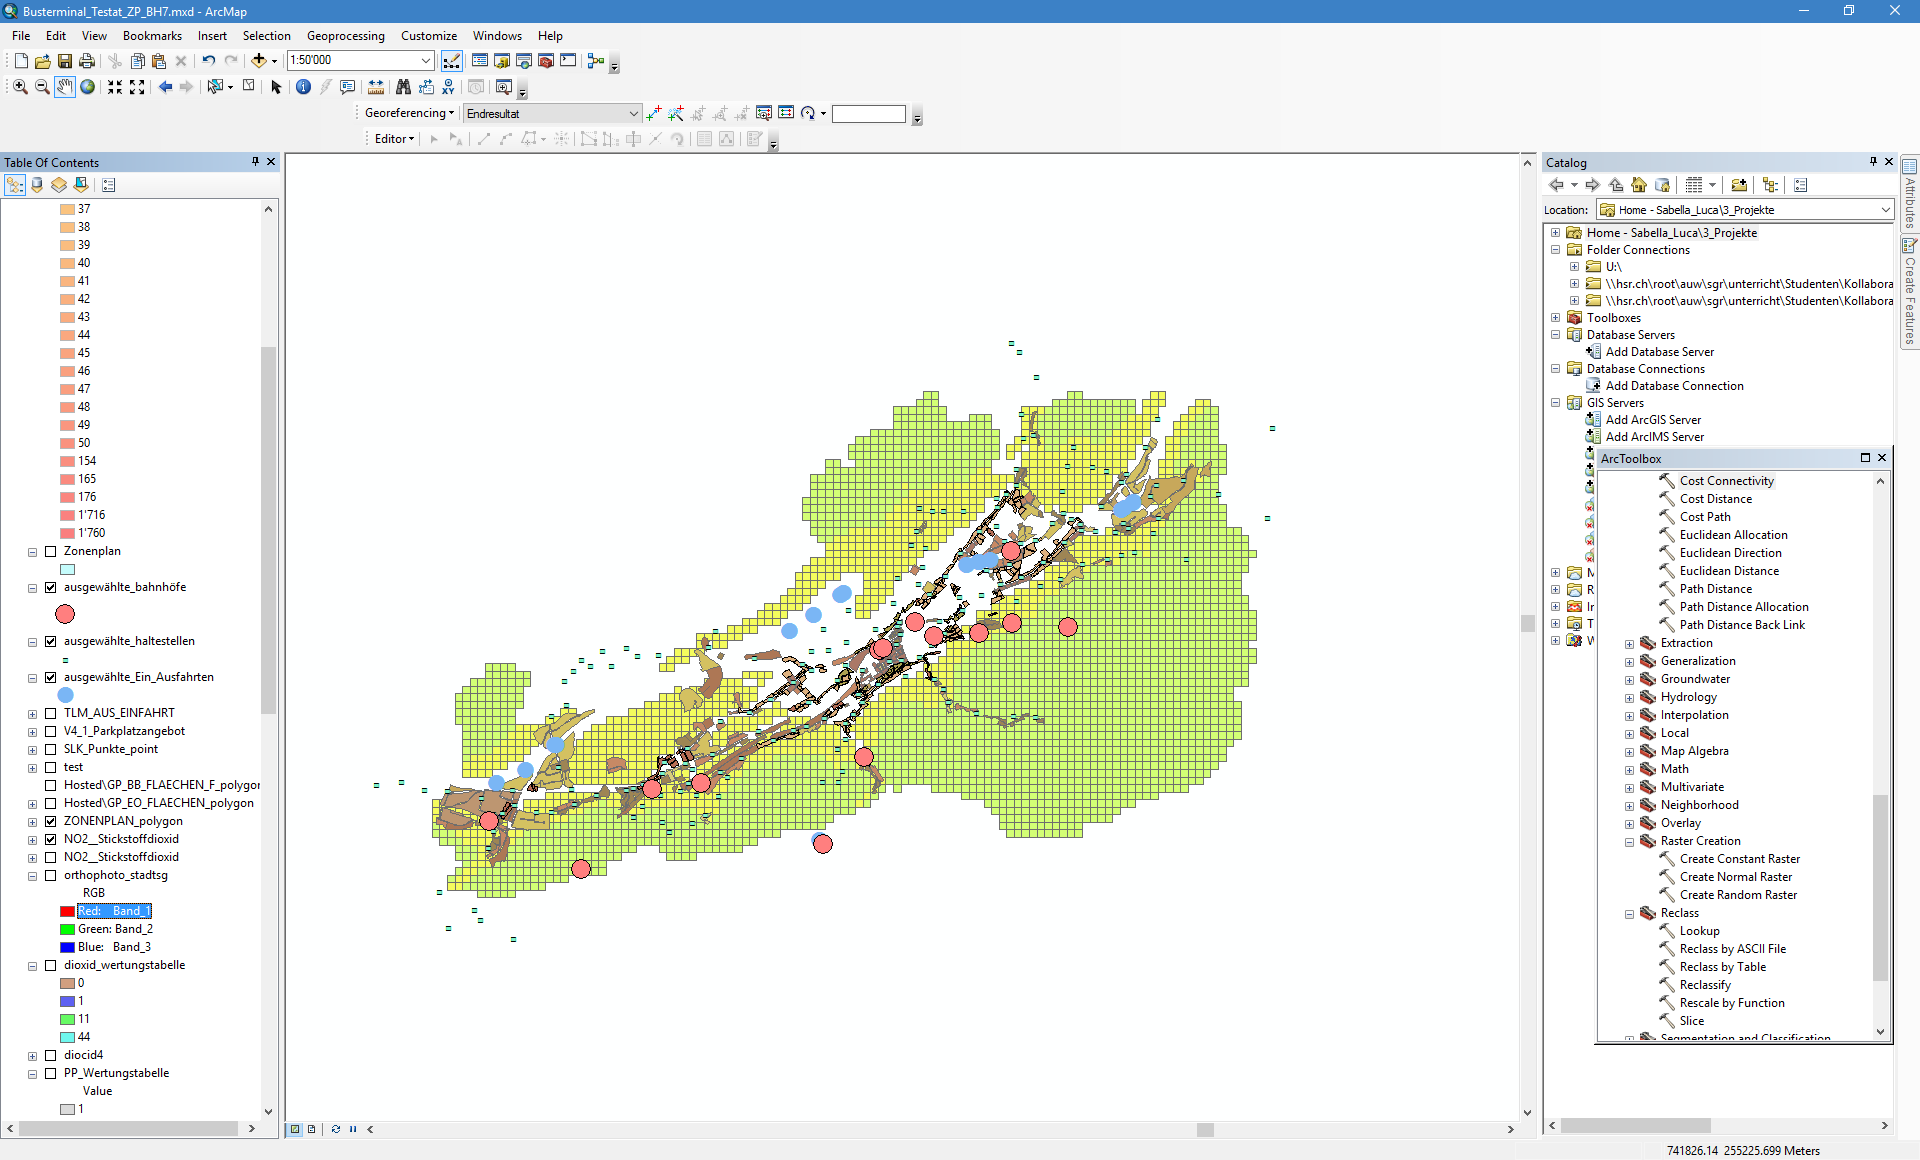Image resolution: width=1920 pixels, height=1160 pixels.
Task: Open the Measure tool
Action: pos(376,87)
